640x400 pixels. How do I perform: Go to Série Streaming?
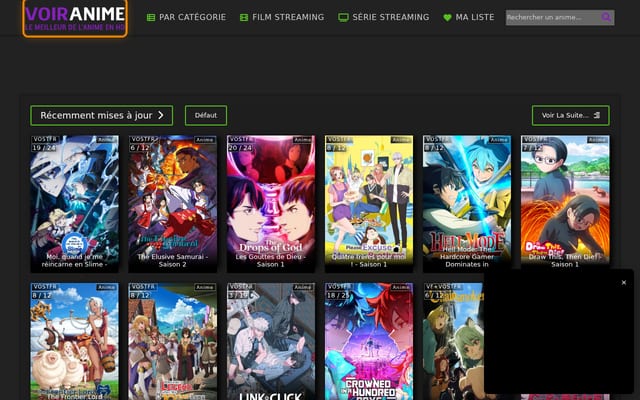384,17
